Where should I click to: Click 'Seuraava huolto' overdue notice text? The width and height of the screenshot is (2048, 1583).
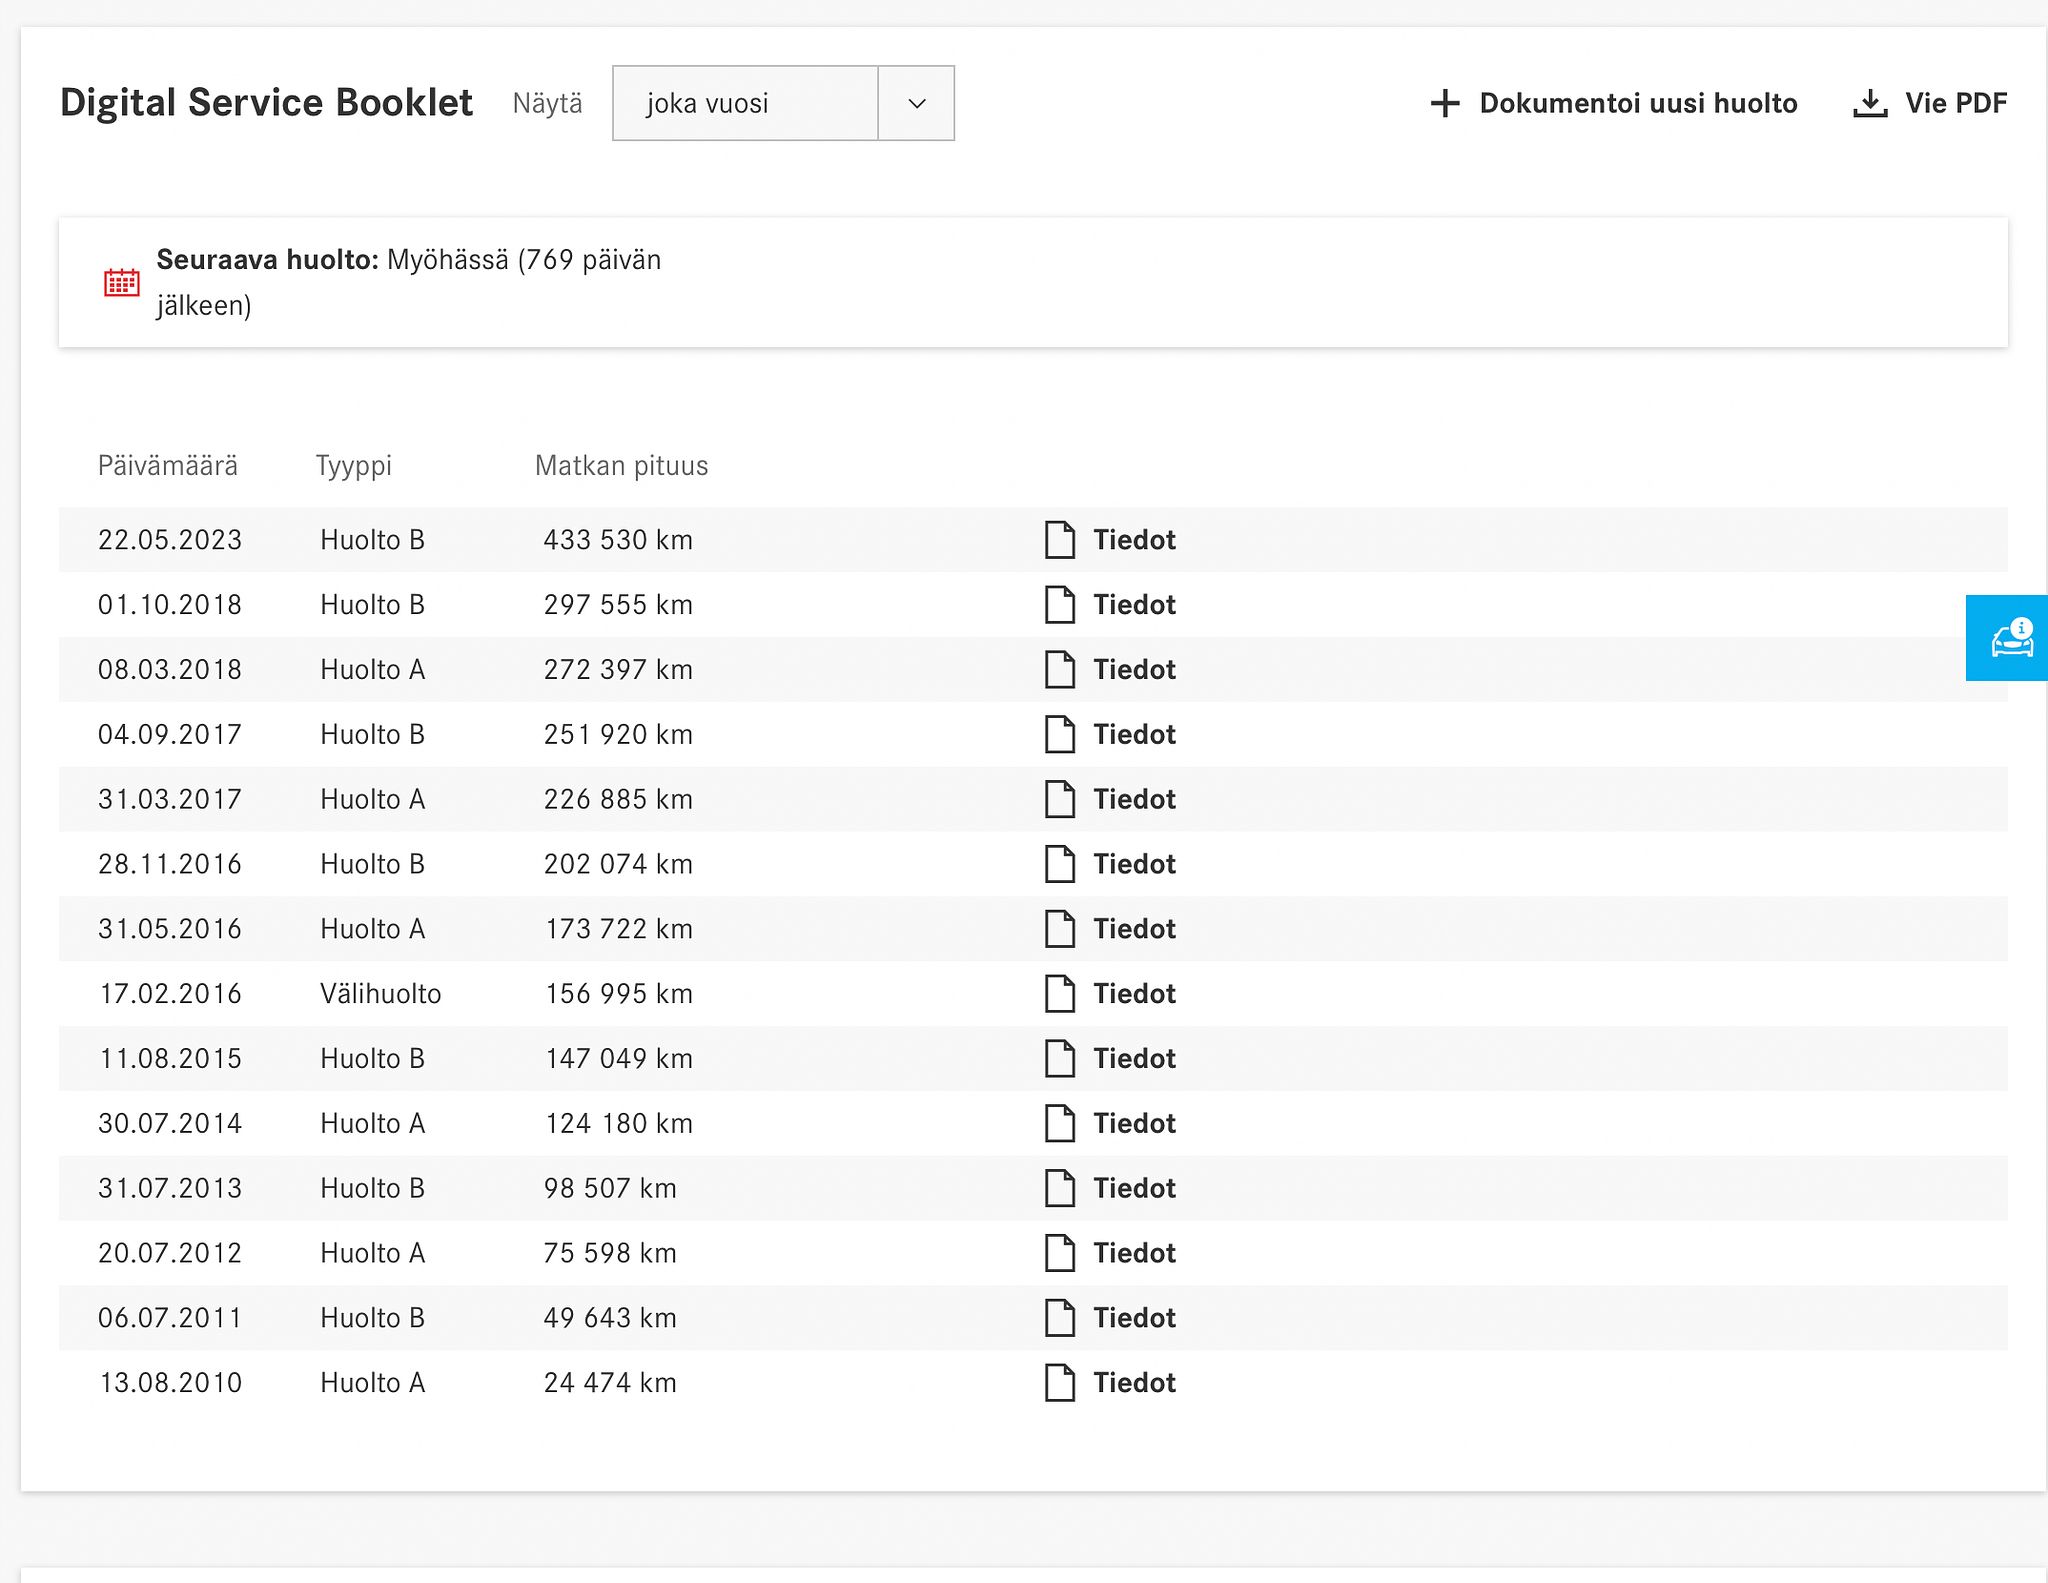[x=409, y=282]
